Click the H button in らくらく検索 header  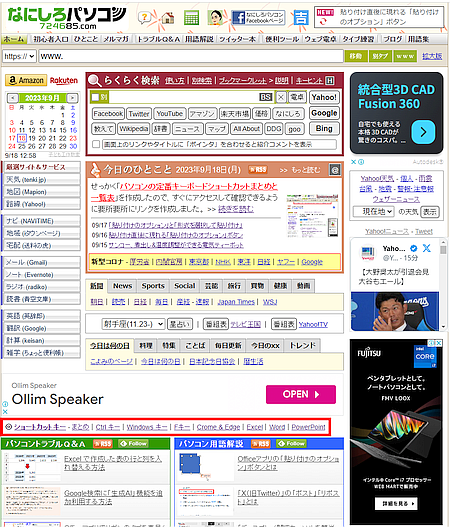pos(330,81)
